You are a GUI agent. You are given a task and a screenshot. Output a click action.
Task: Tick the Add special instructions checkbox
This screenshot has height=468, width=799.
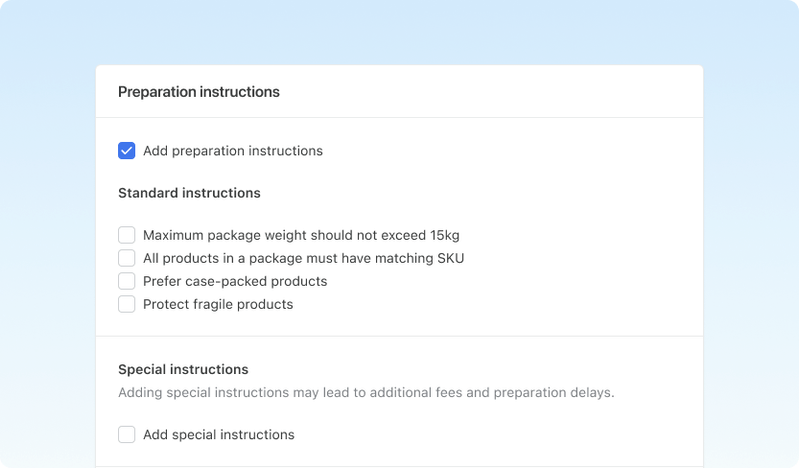tap(127, 435)
